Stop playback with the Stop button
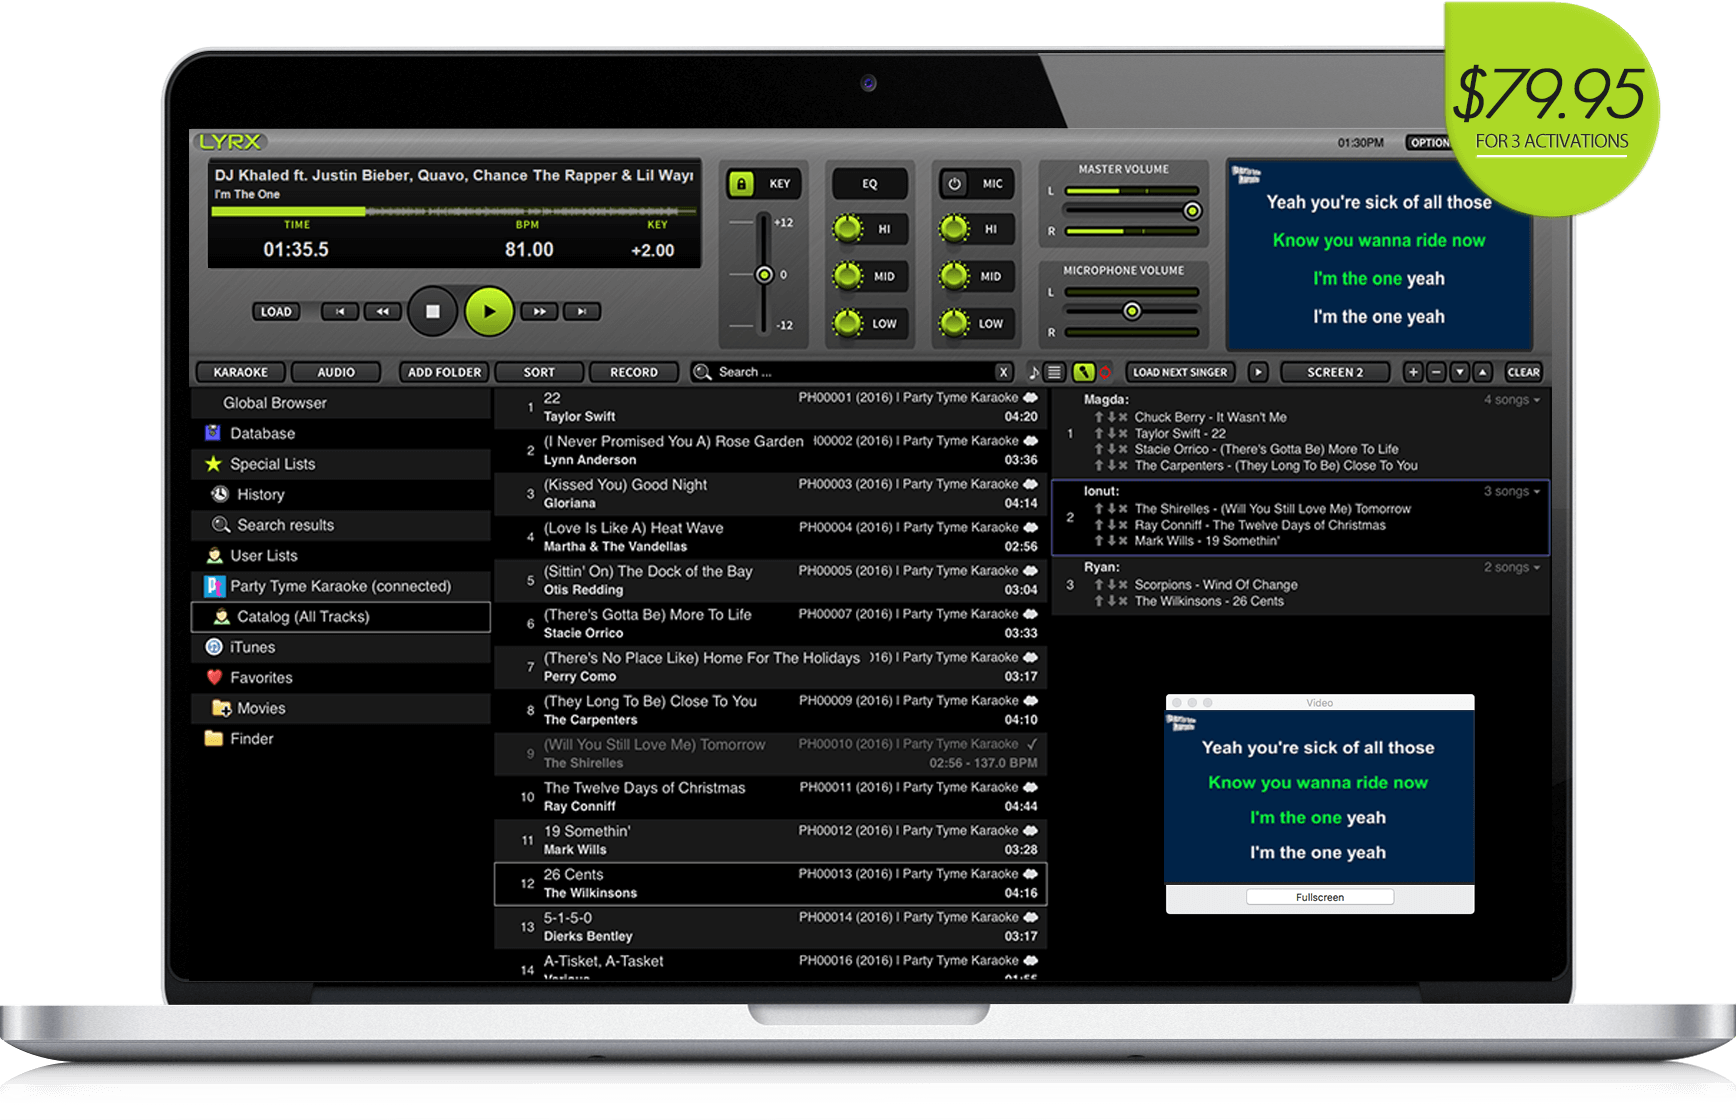The height and width of the screenshot is (1120, 1736). tap(433, 311)
